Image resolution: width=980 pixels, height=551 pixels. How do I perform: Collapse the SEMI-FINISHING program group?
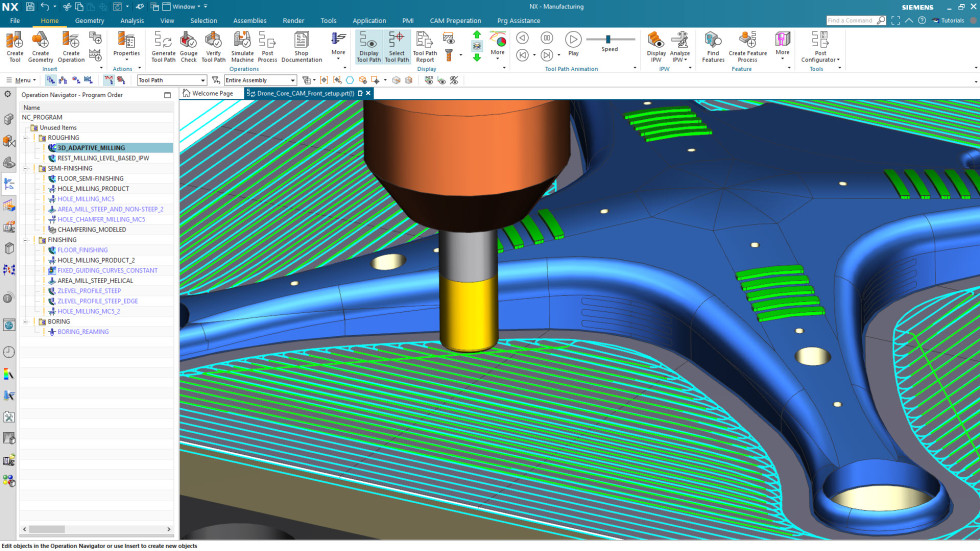click(x=27, y=168)
